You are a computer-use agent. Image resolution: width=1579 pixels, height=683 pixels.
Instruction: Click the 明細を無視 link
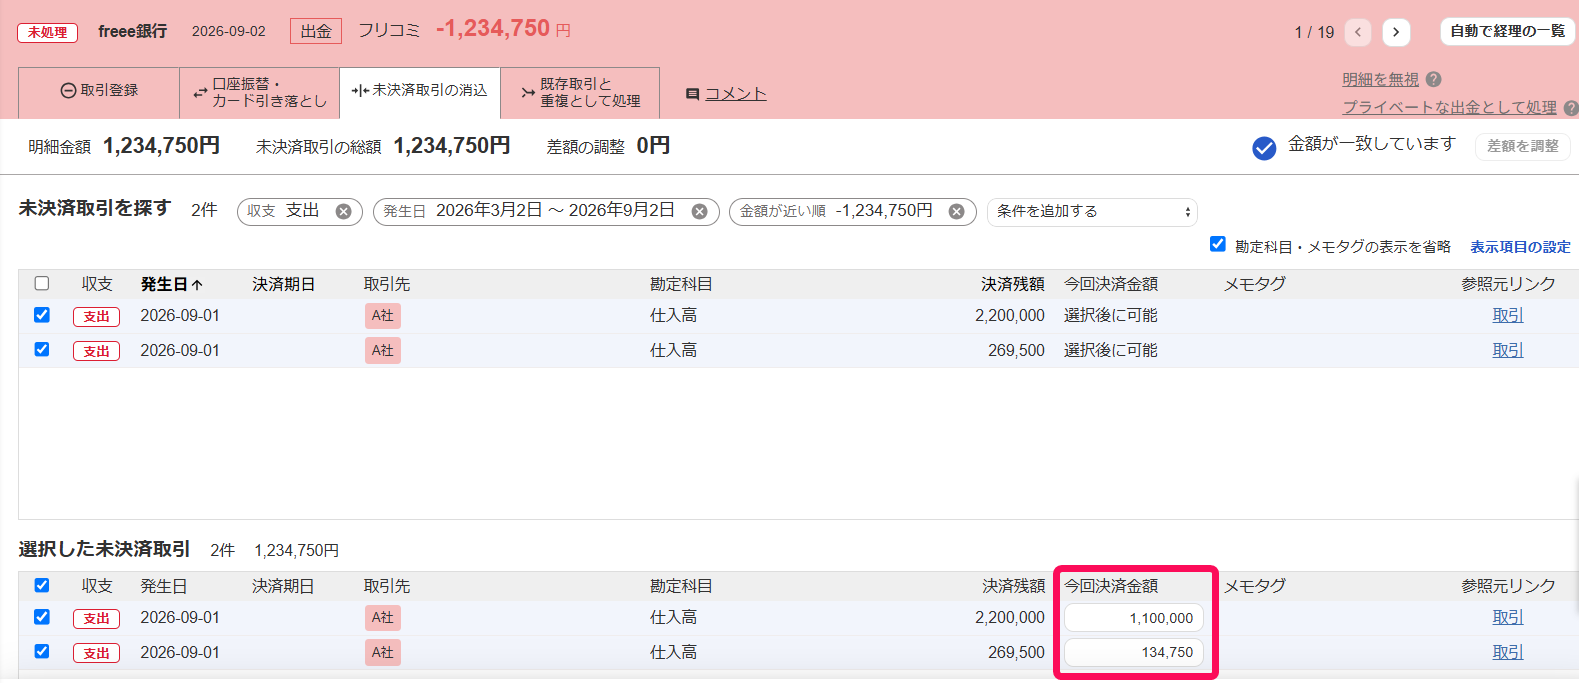[1380, 79]
